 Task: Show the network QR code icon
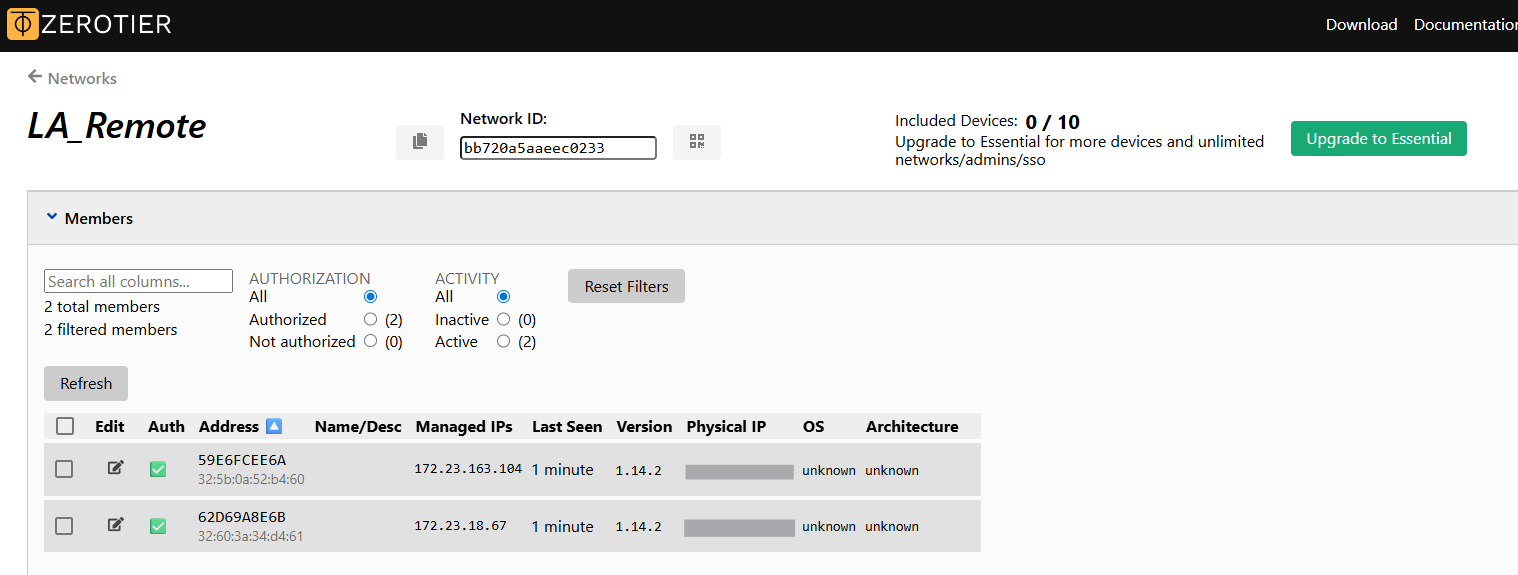[697, 142]
